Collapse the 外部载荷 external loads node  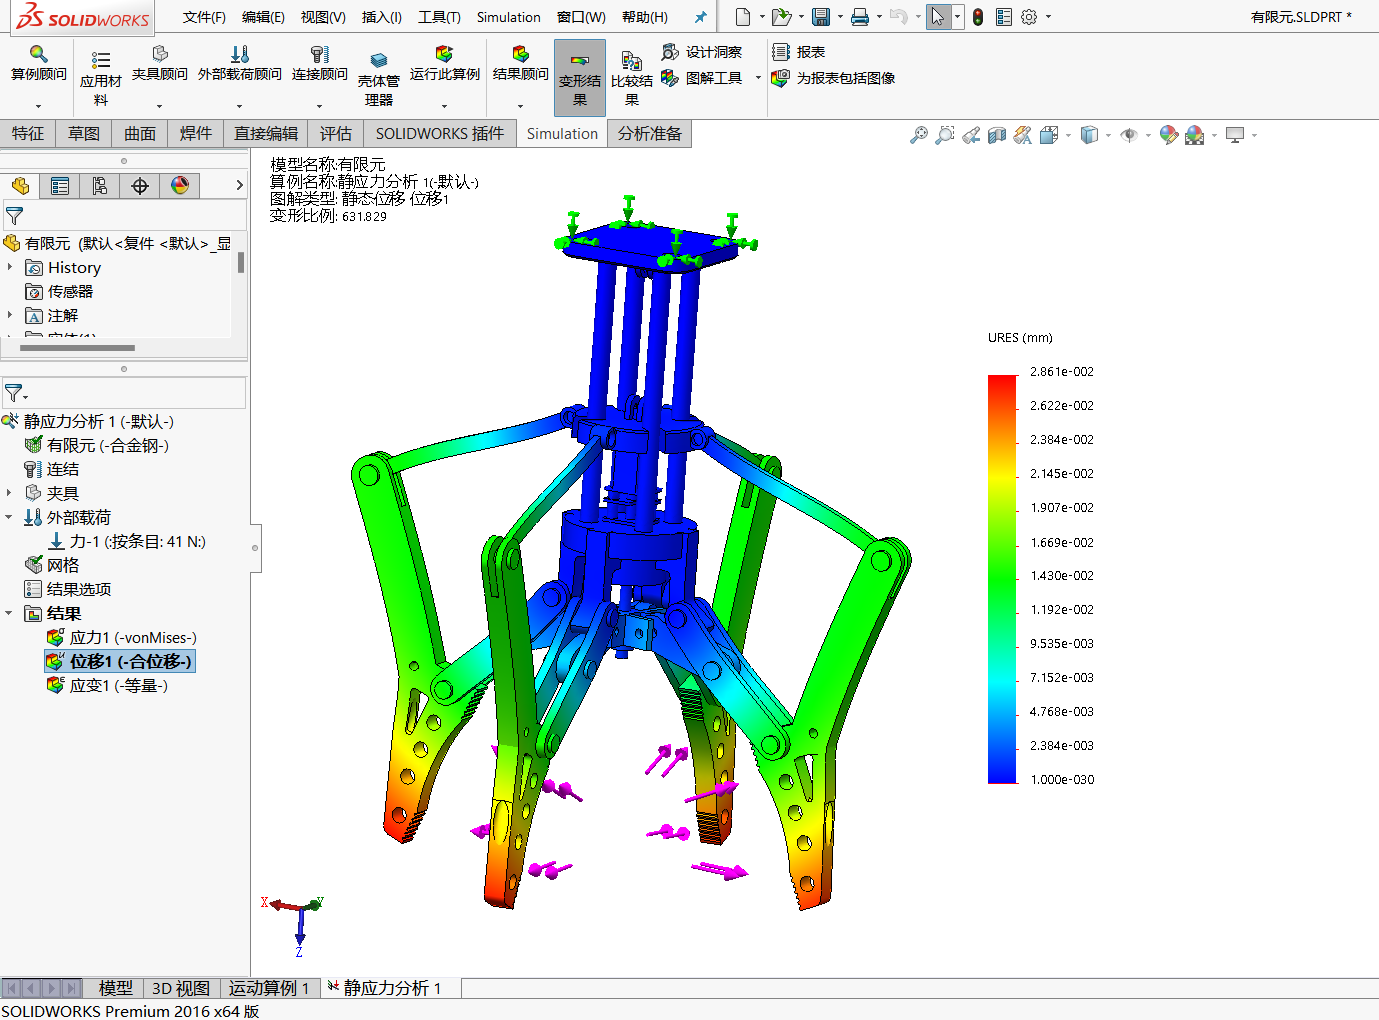[9, 517]
